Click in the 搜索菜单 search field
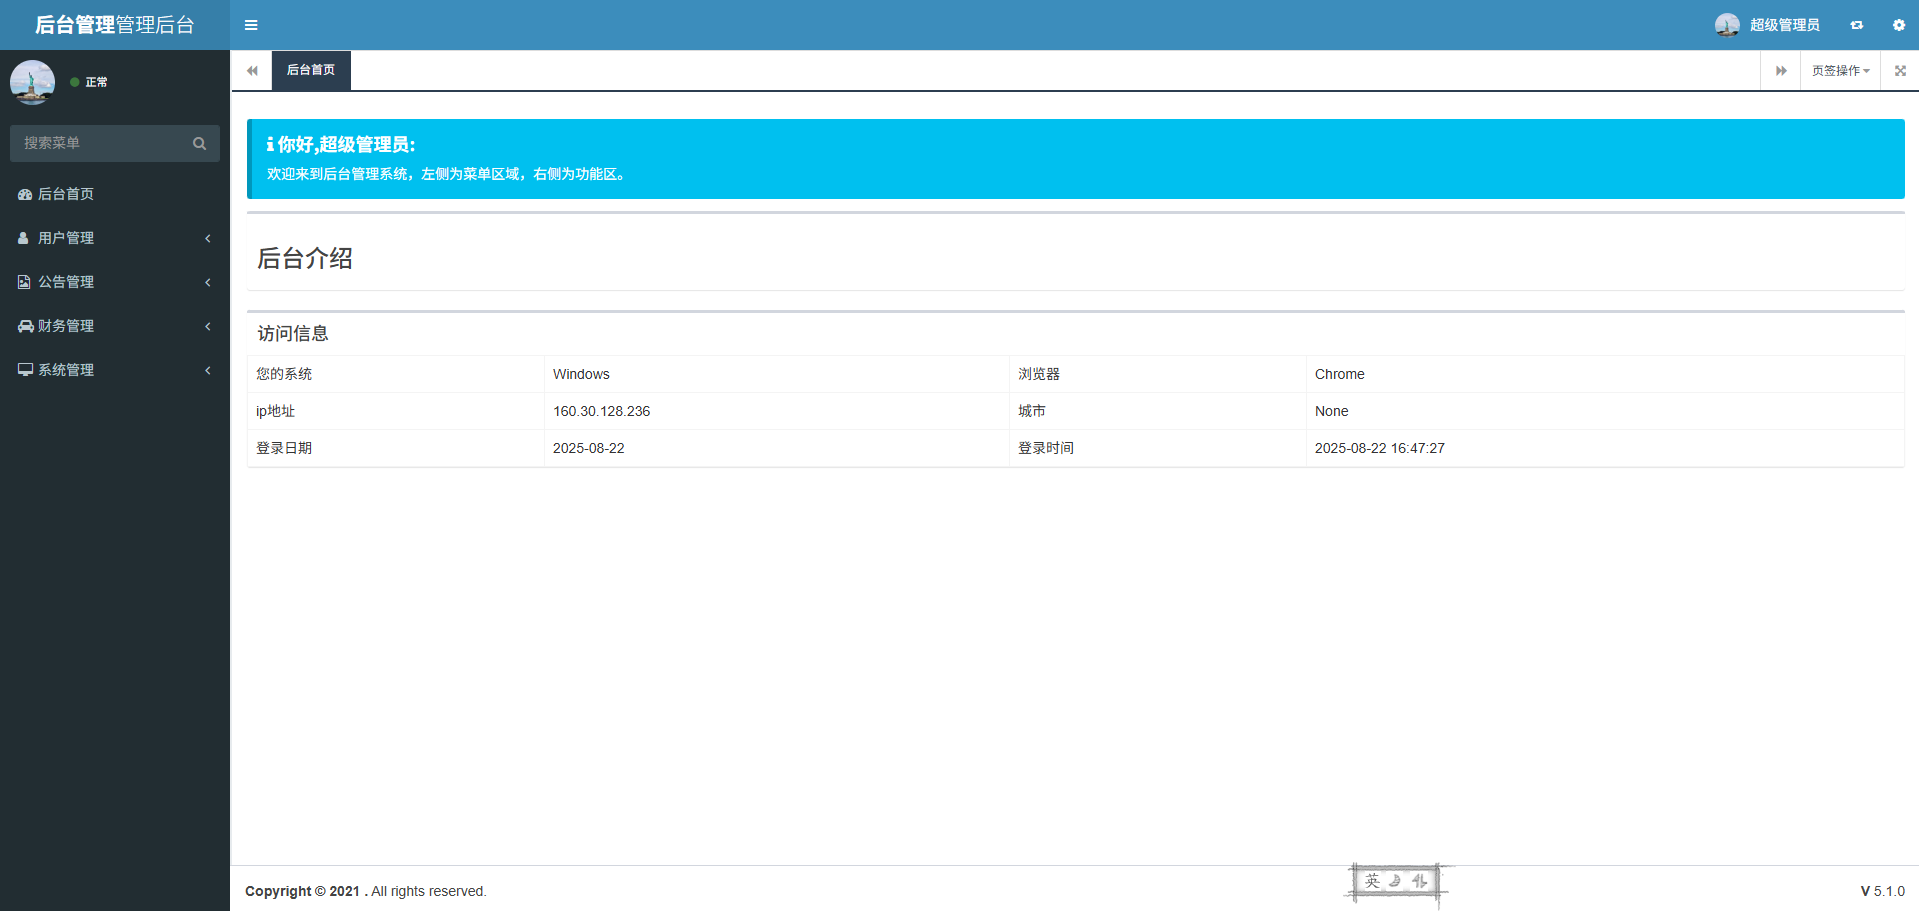This screenshot has height=911, width=1919. click(100, 144)
